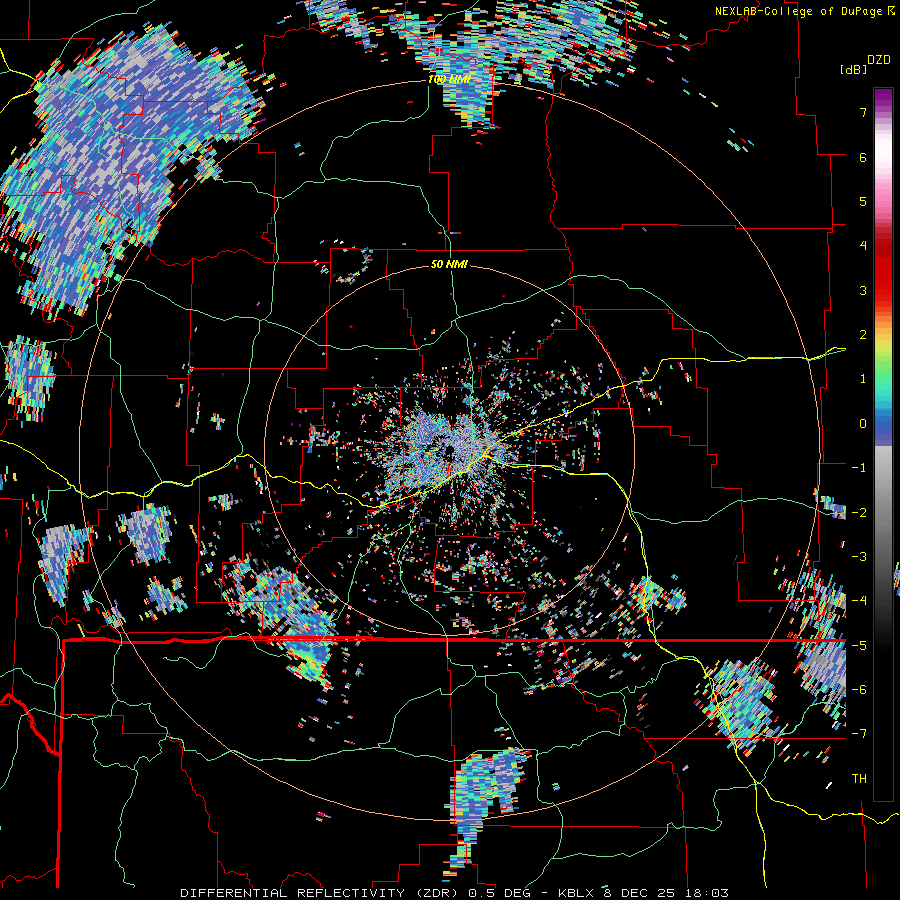Click the 2 value on color scale
Screen dimensions: 900x900
coord(863,335)
